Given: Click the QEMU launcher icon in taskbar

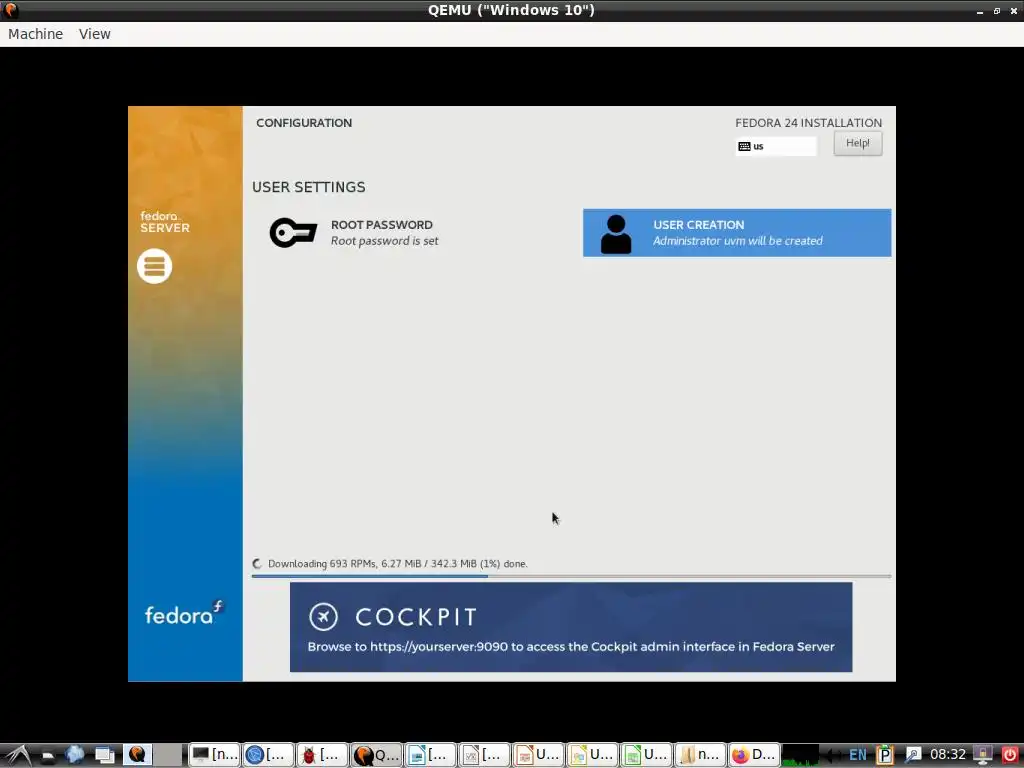Looking at the screenshot, I should coord(137,755).
